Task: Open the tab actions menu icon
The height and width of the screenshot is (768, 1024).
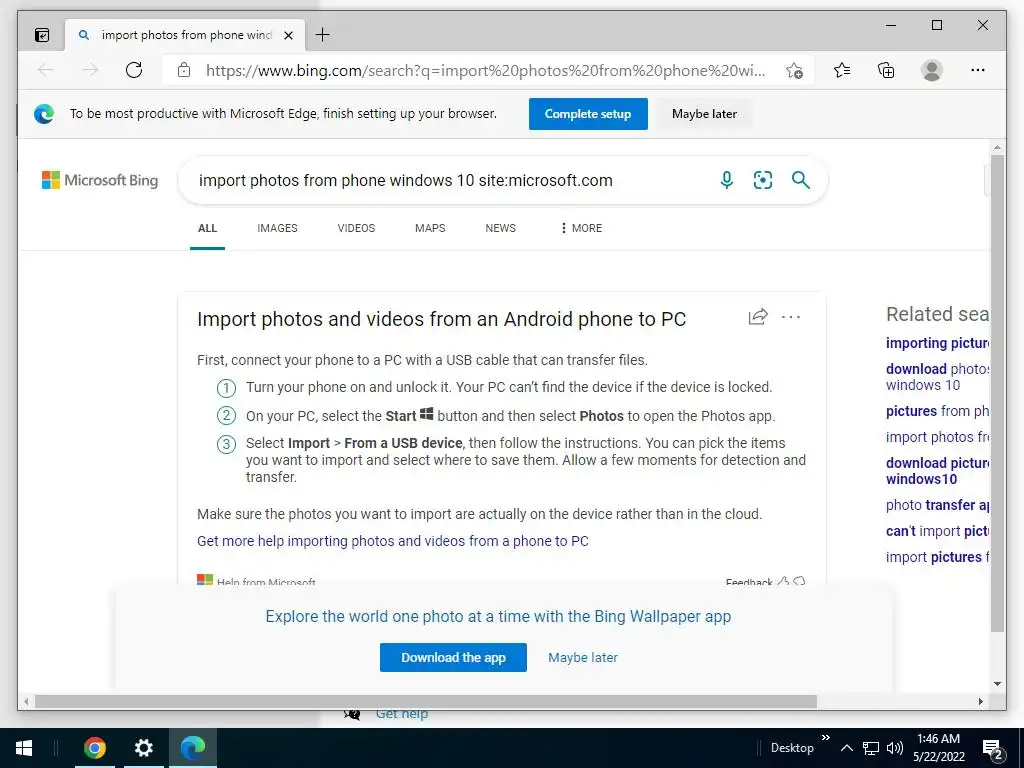Action: pyautogui.click(x=42, y=35)
